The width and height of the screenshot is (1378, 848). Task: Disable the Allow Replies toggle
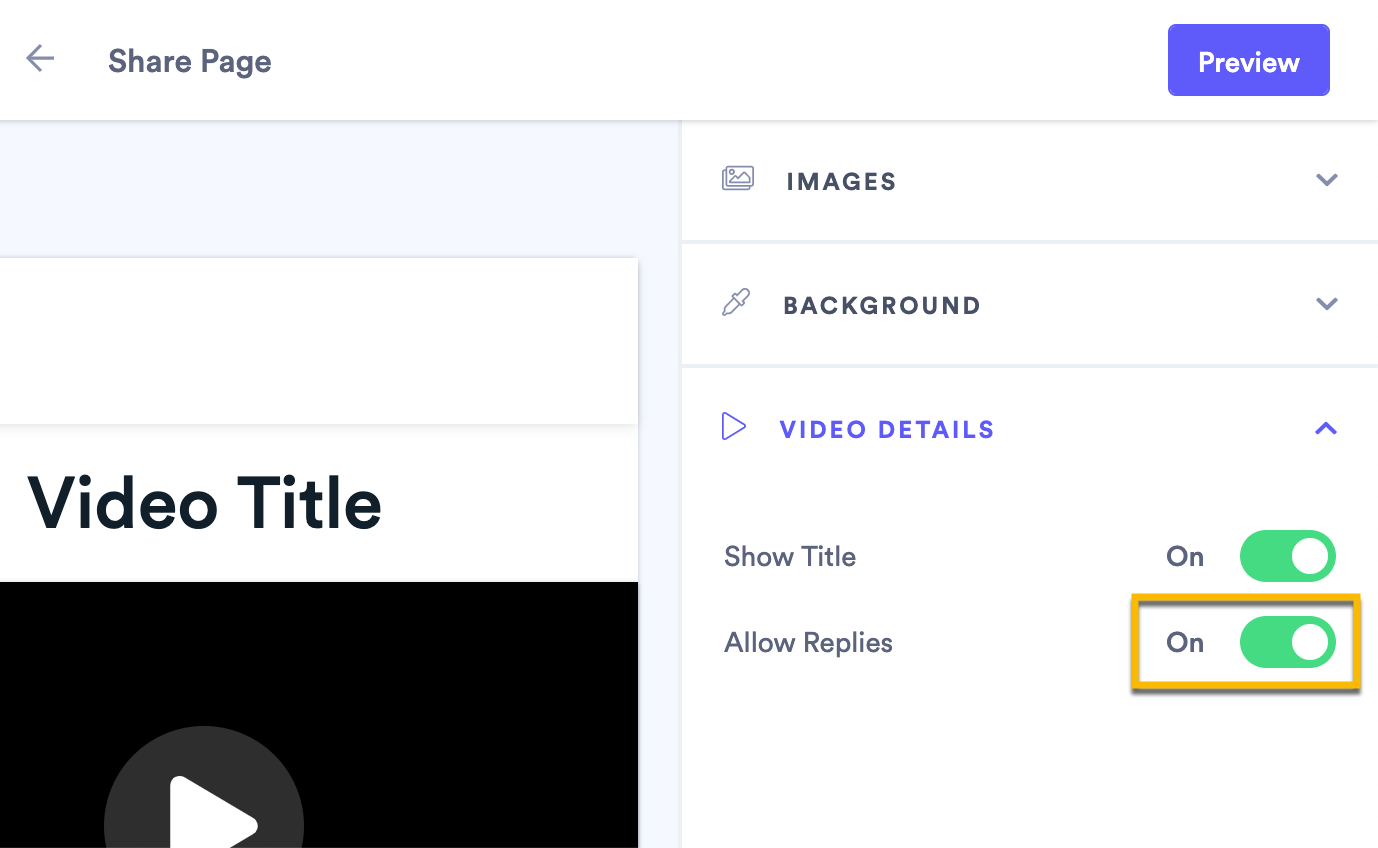click(x=1288, y=642)
